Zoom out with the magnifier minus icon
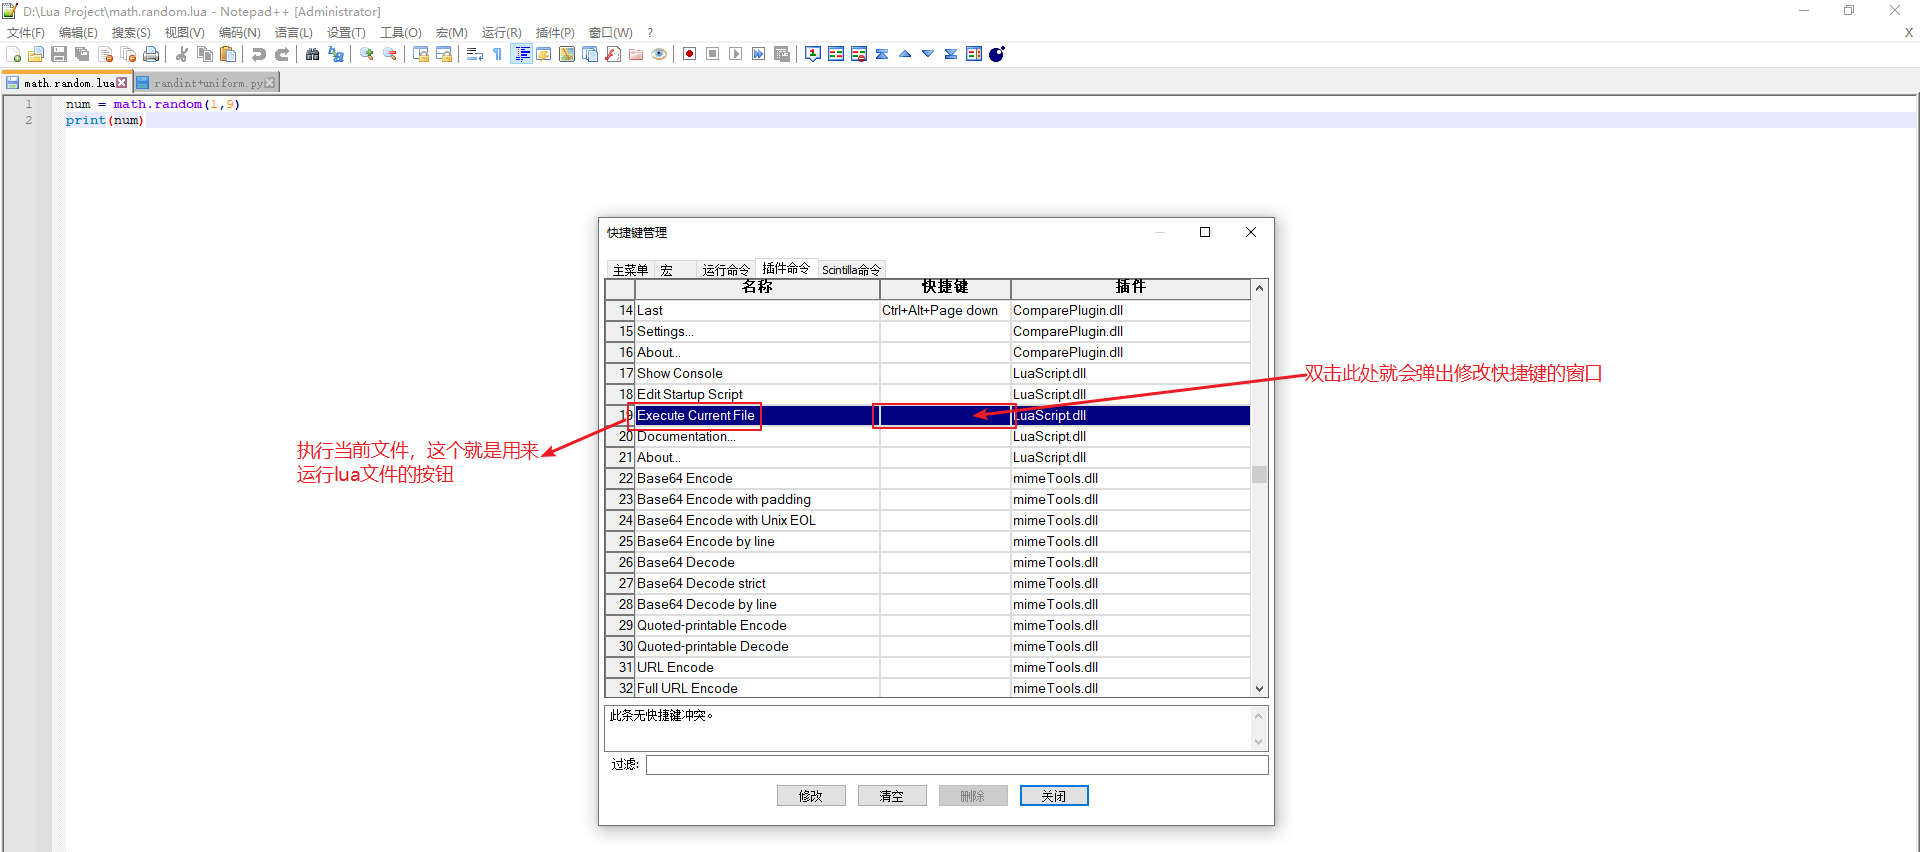Screen dimensions: 1920x852 click(x=390, y=54)
